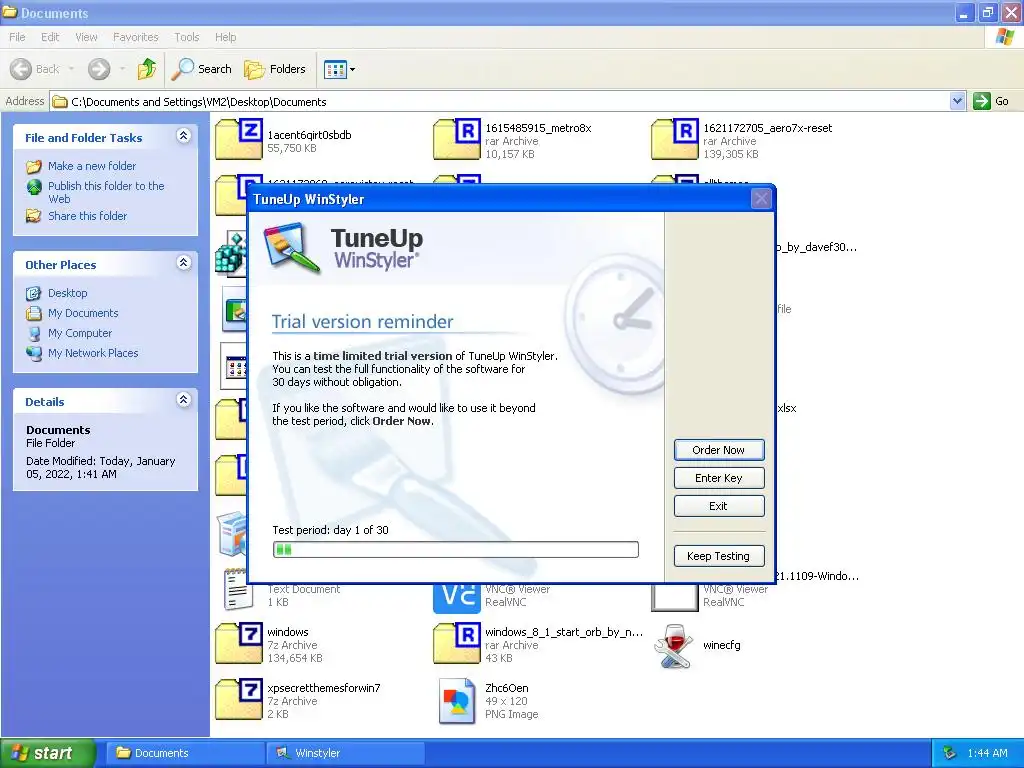Click the Windows flag logo in menu bar

pos(1004,37)
